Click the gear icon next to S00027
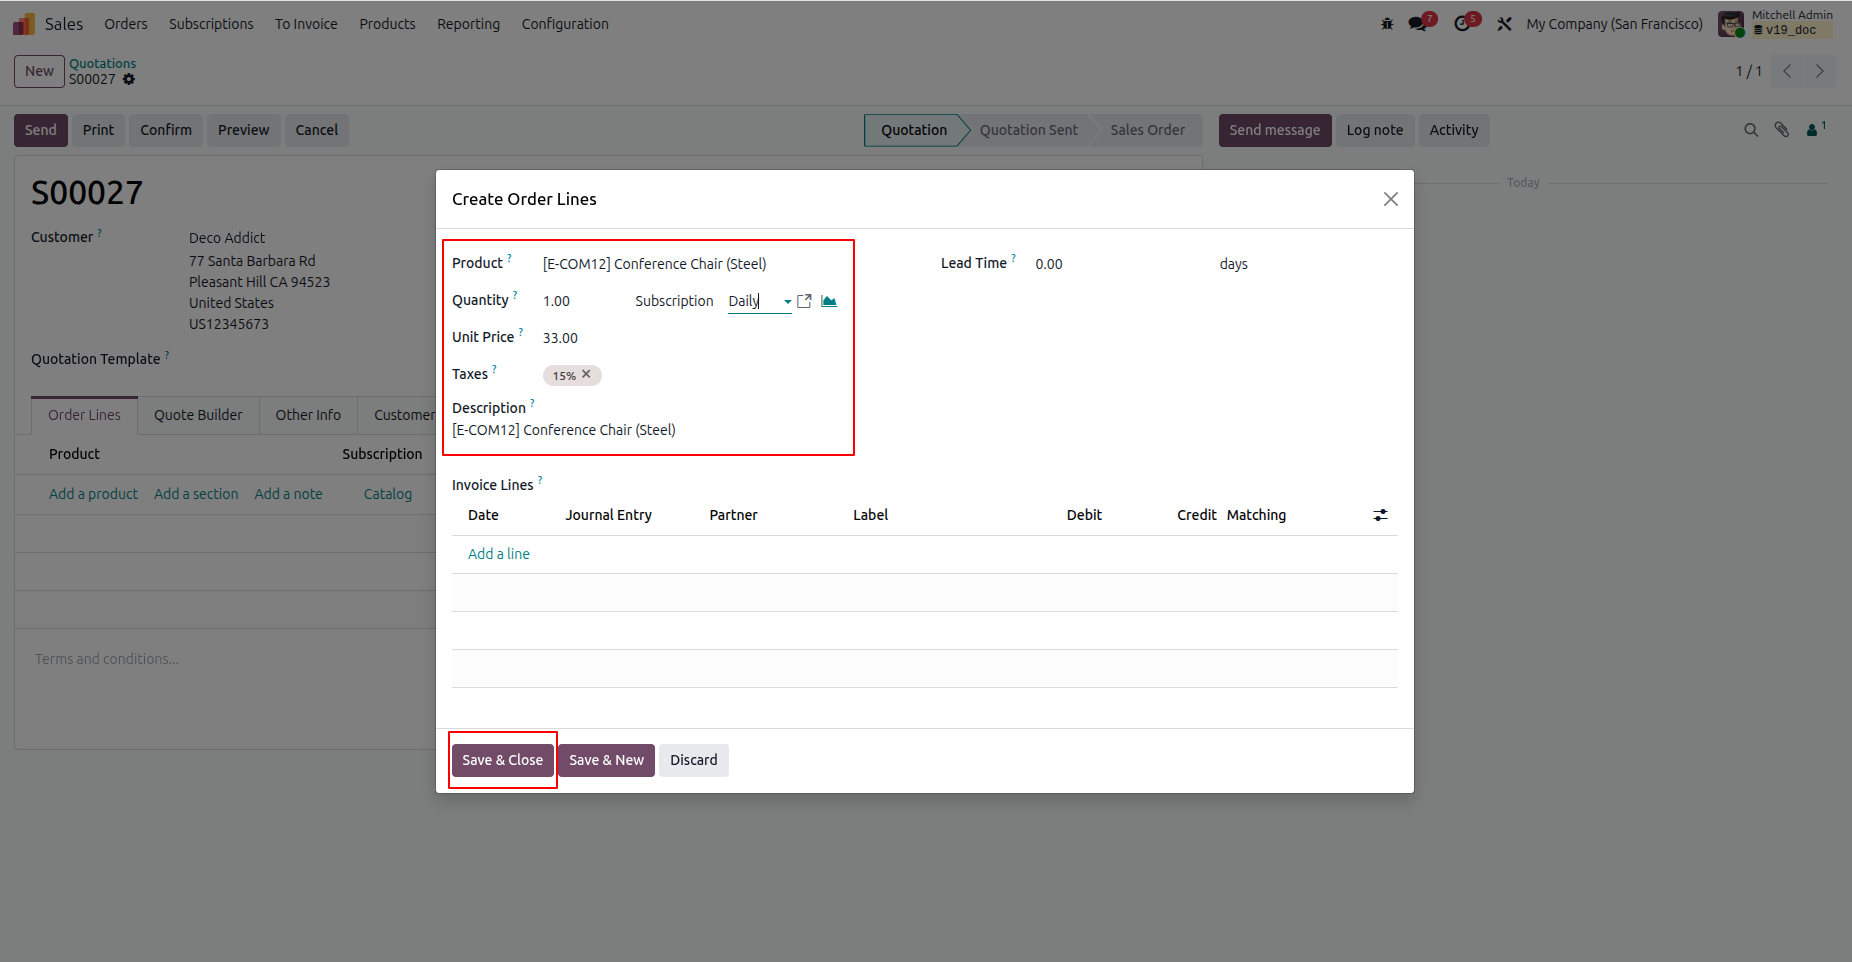Viewport: 1852px width, 962px height. coord(129,79)
